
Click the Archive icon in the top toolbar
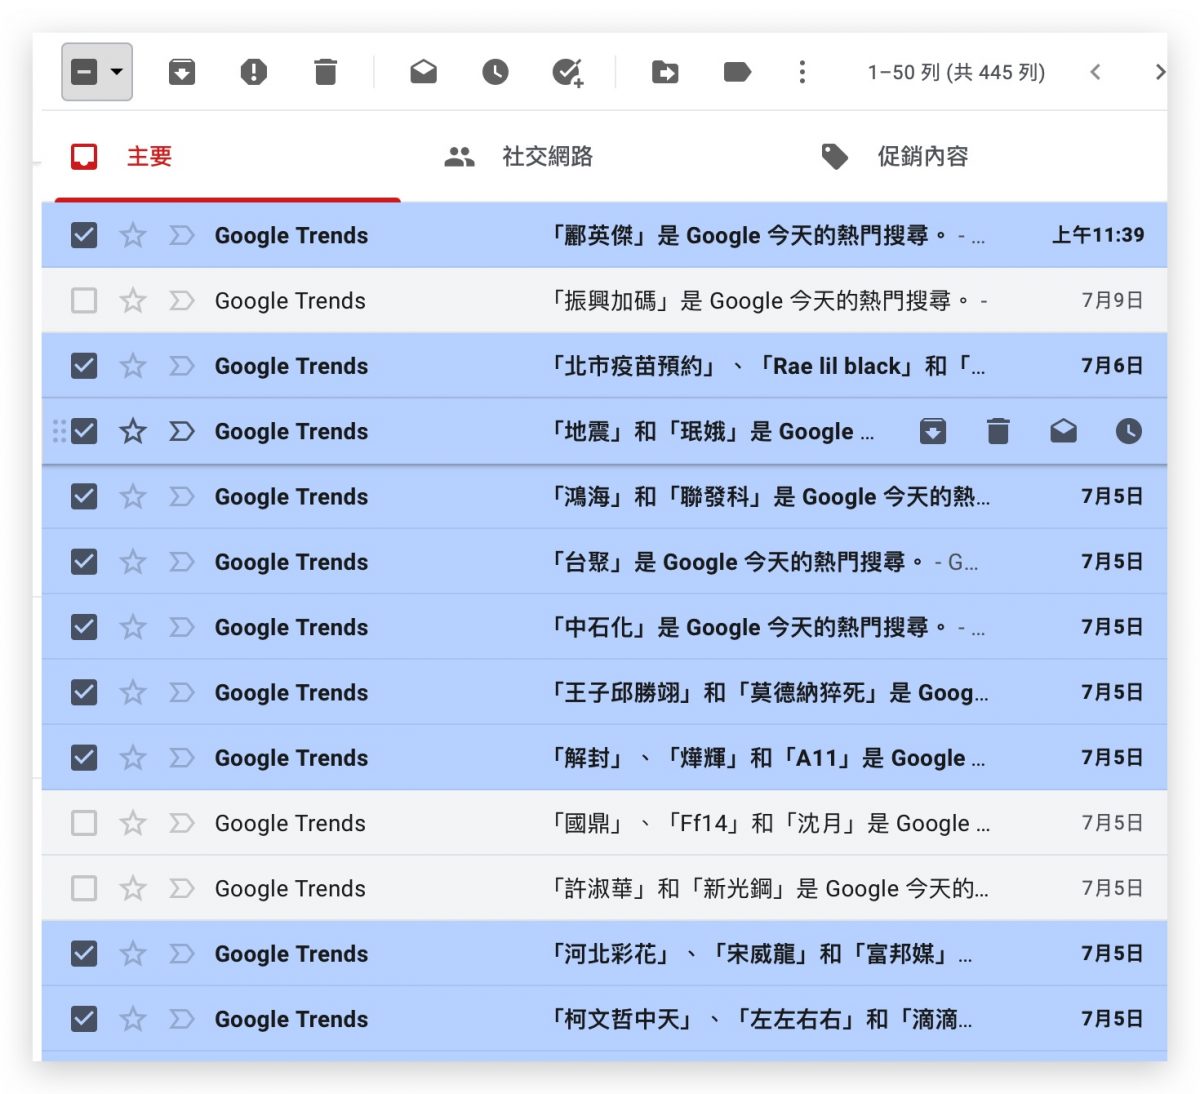[x=181, y=72]
